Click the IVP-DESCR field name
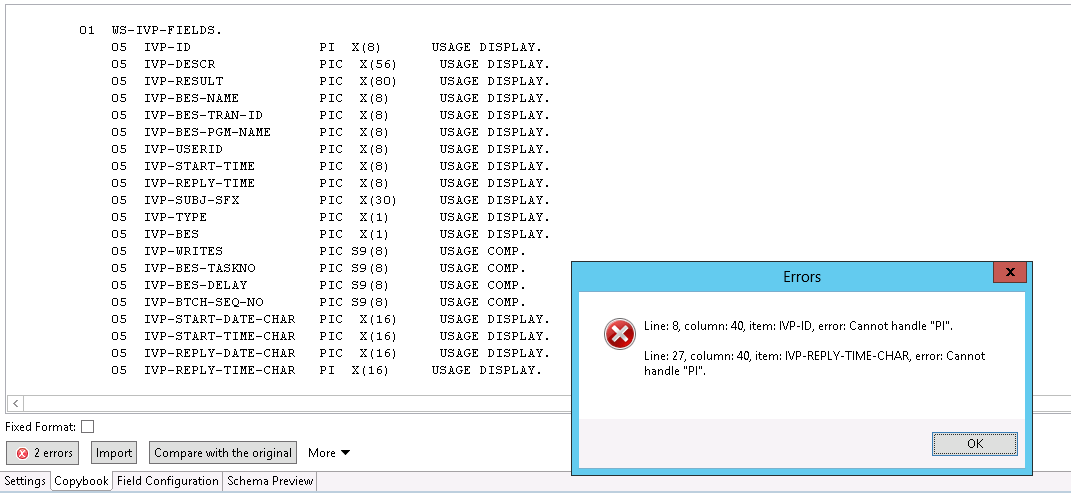 point(180,64)
